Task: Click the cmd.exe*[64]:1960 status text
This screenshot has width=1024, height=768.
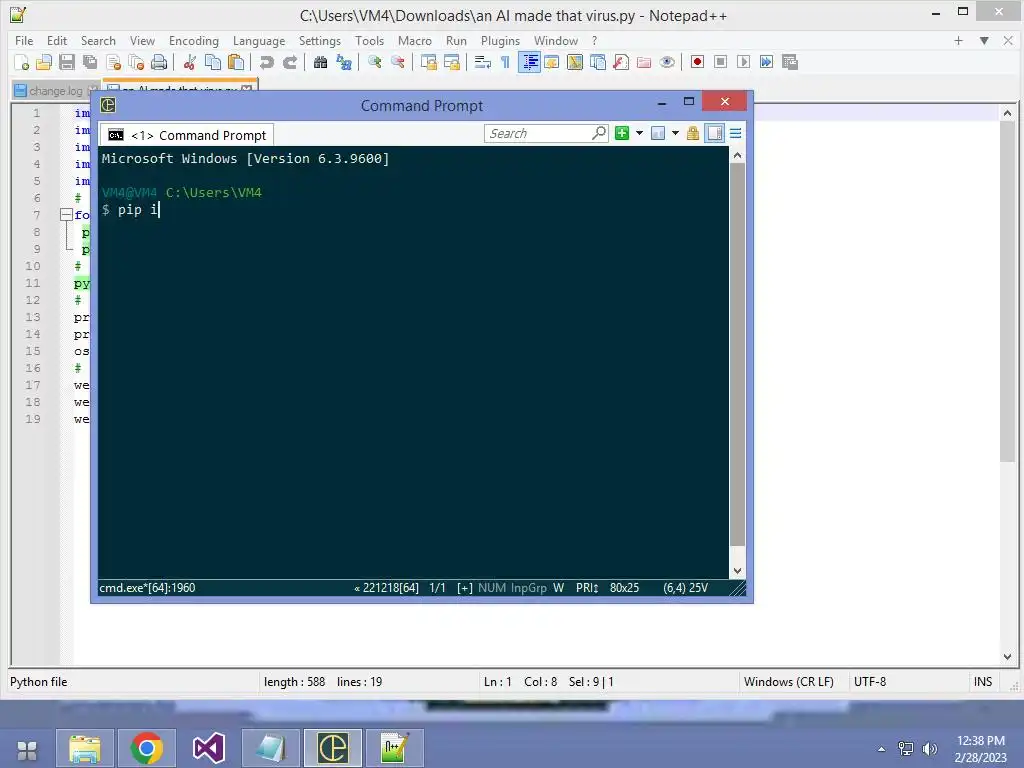Action: point(147,588)
